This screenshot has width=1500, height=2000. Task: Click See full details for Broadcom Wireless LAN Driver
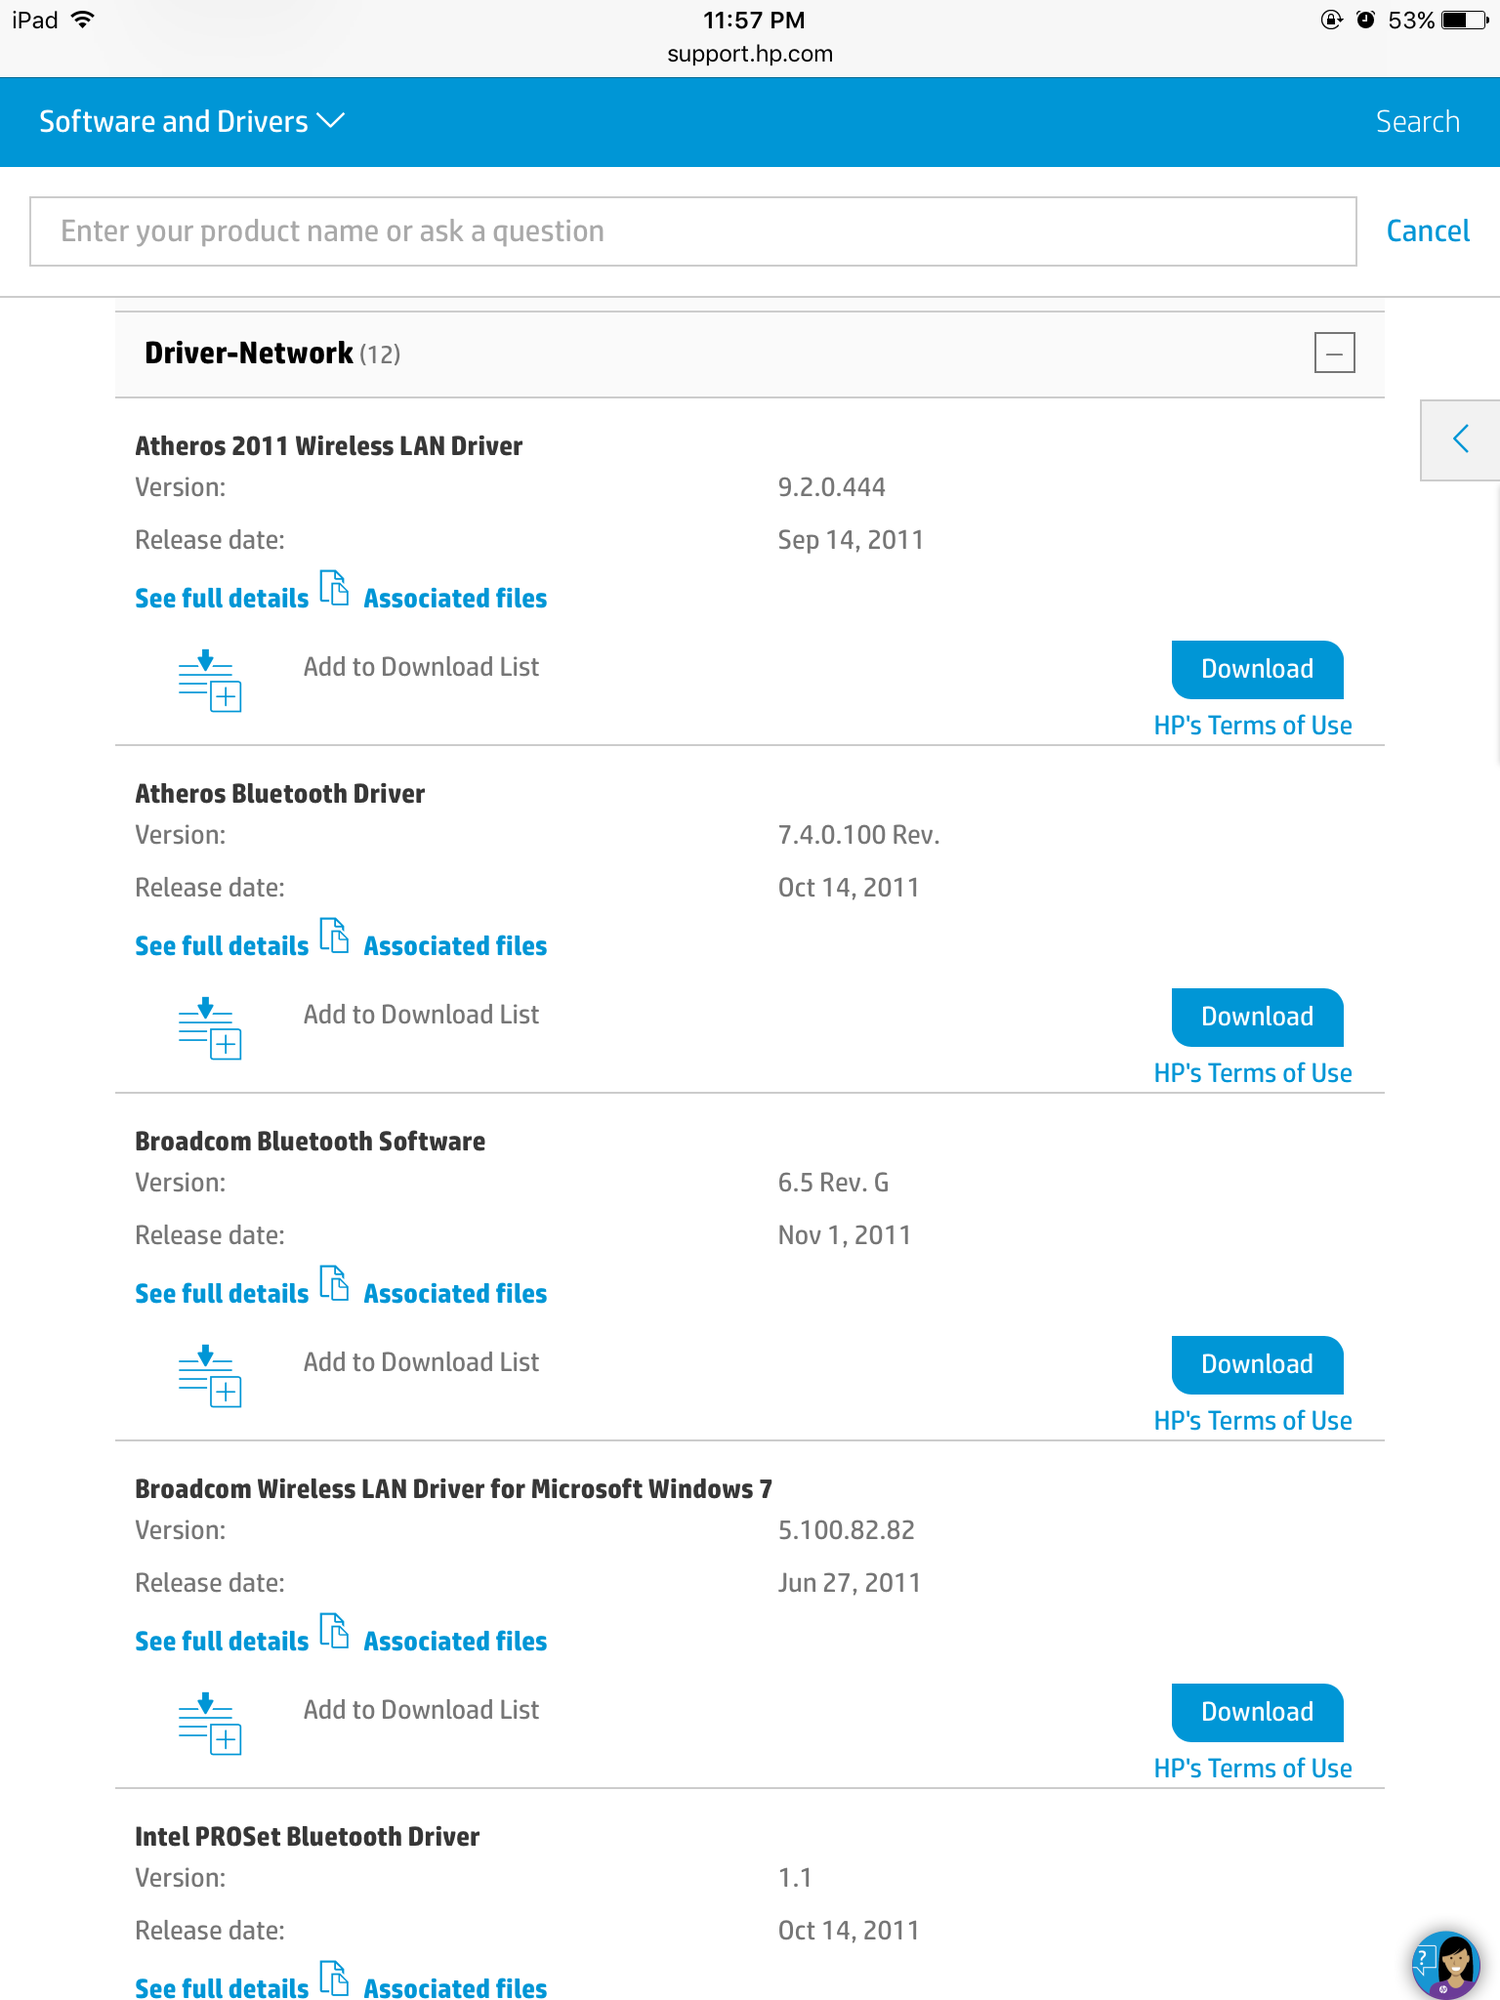pyautogui.click(x=221, y=1640)
